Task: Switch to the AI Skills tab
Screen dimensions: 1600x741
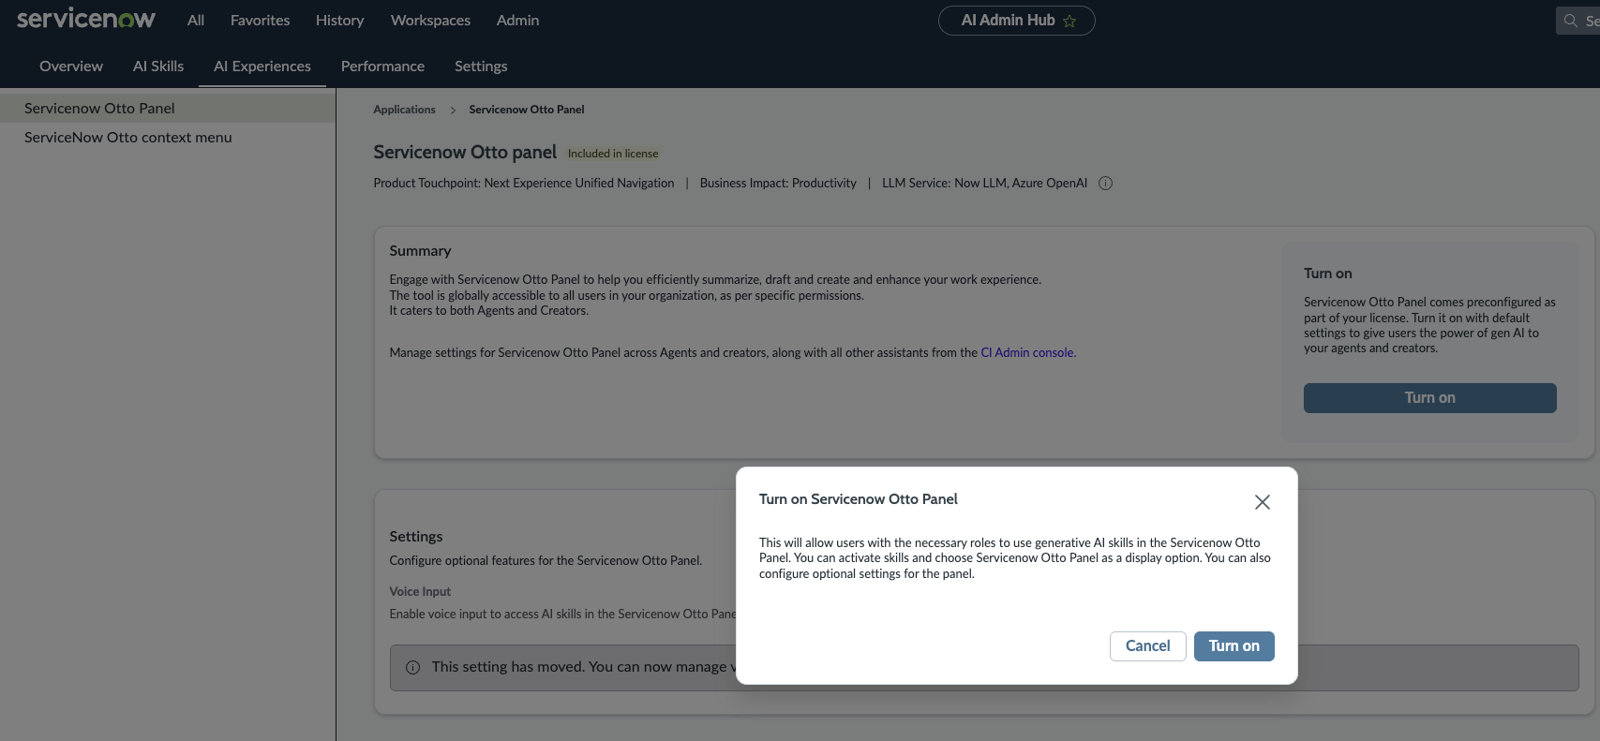Action: [x=158, y=66]
